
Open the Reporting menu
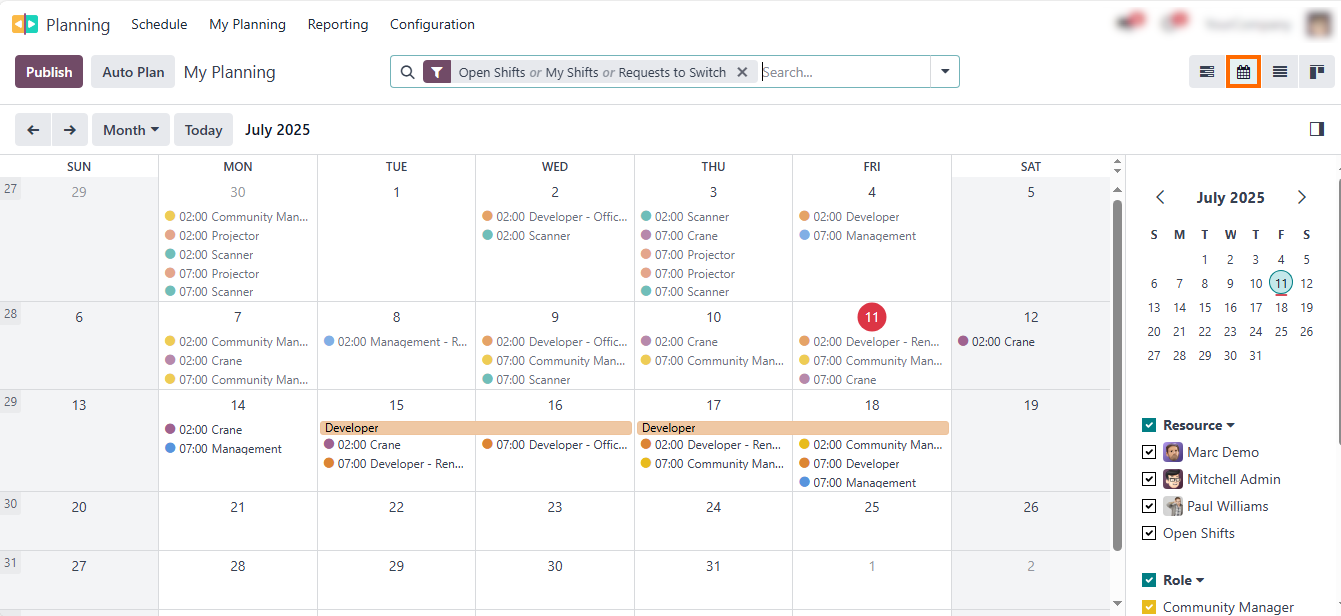tap(338, 23)
